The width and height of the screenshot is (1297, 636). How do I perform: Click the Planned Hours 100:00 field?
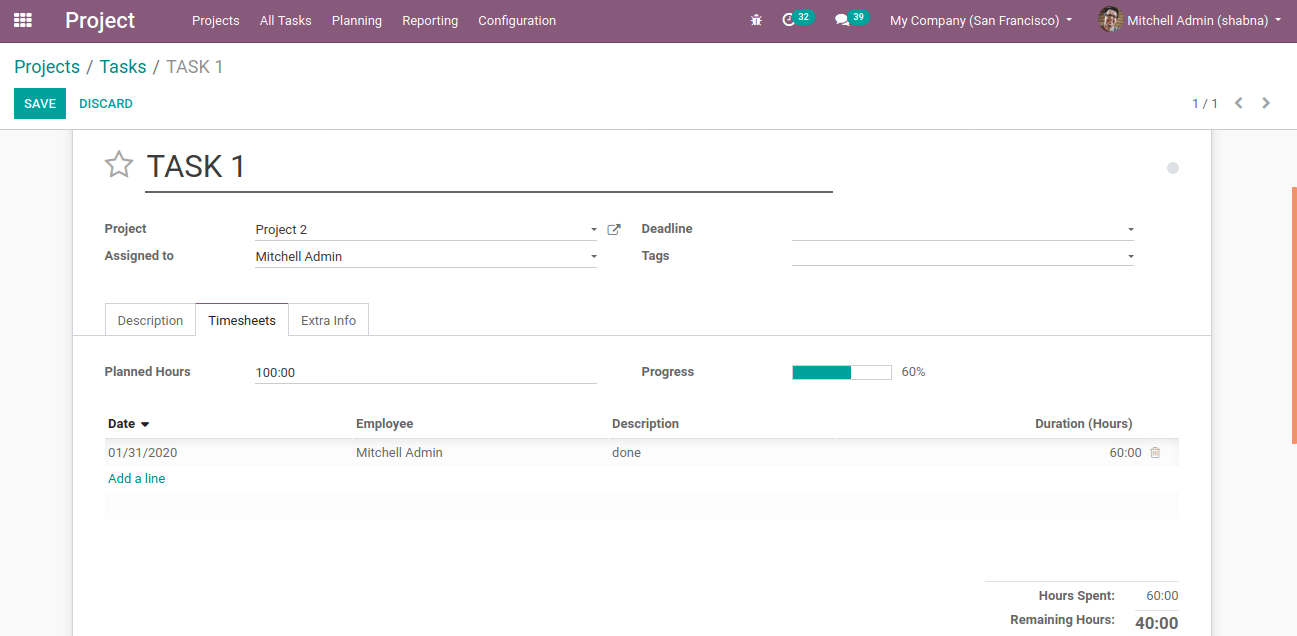[426, 372]
